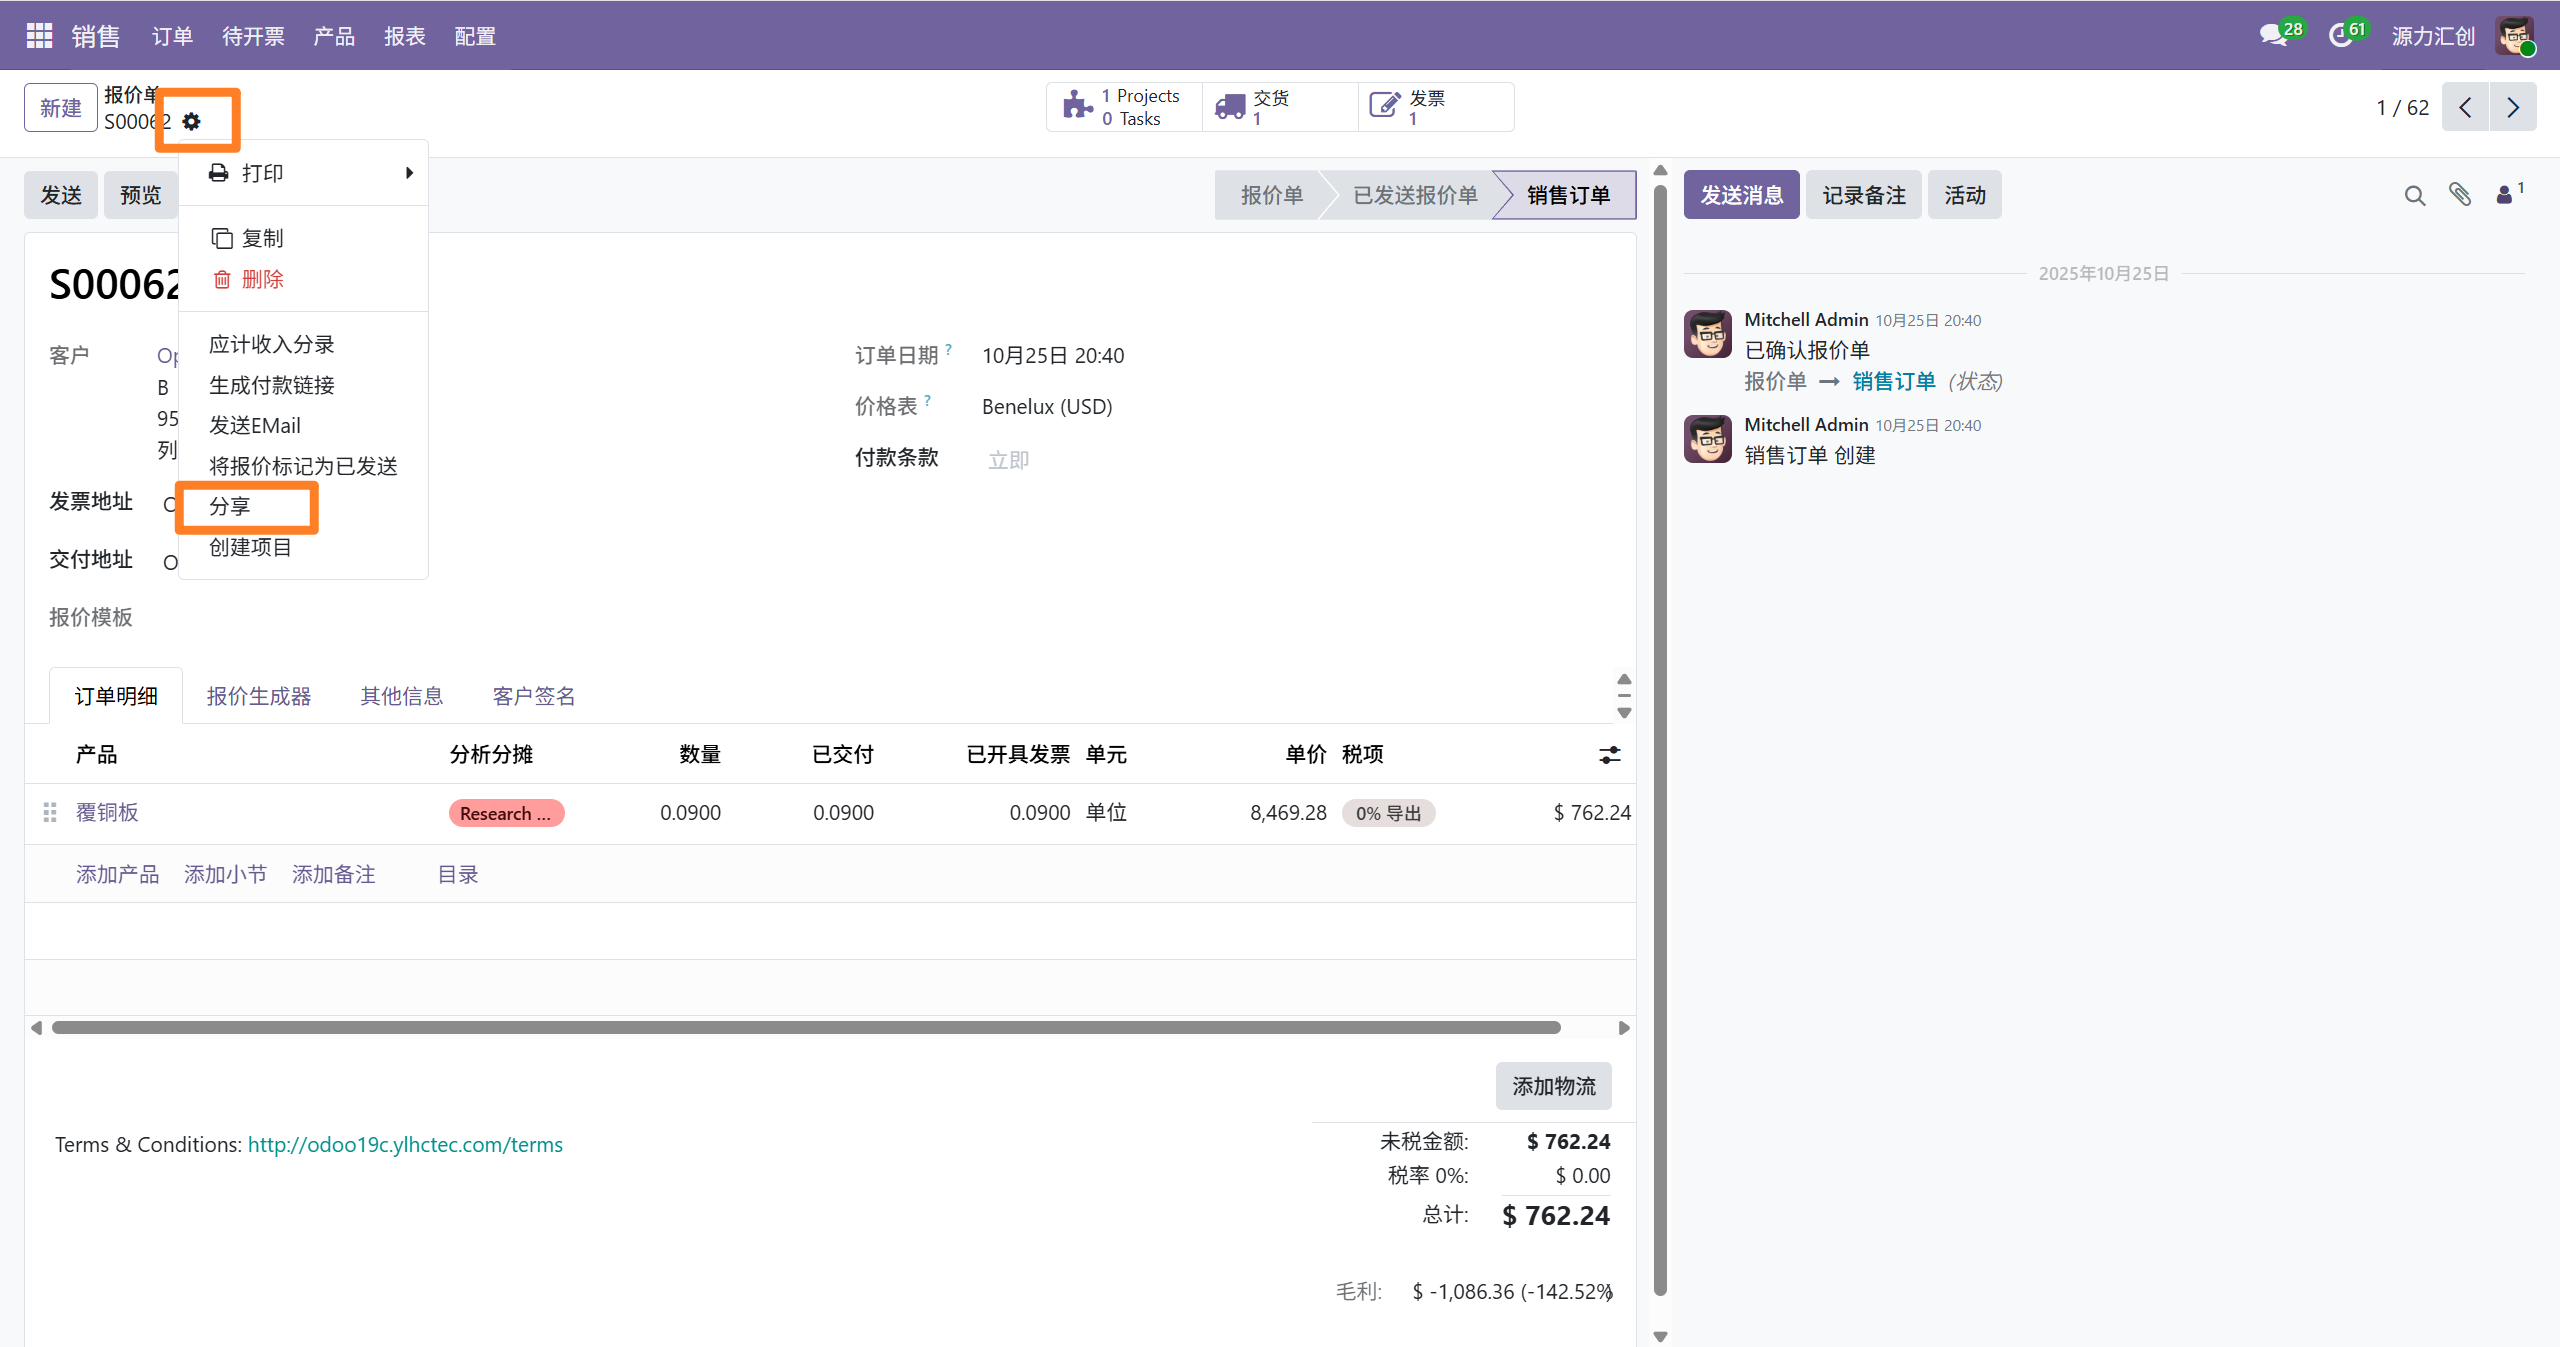Image resolution: width=2560 pixels, height=1347 pixels.
Task: Open the messaging conversations icon
Action: pyautogui.click(x=2272, y=33)
